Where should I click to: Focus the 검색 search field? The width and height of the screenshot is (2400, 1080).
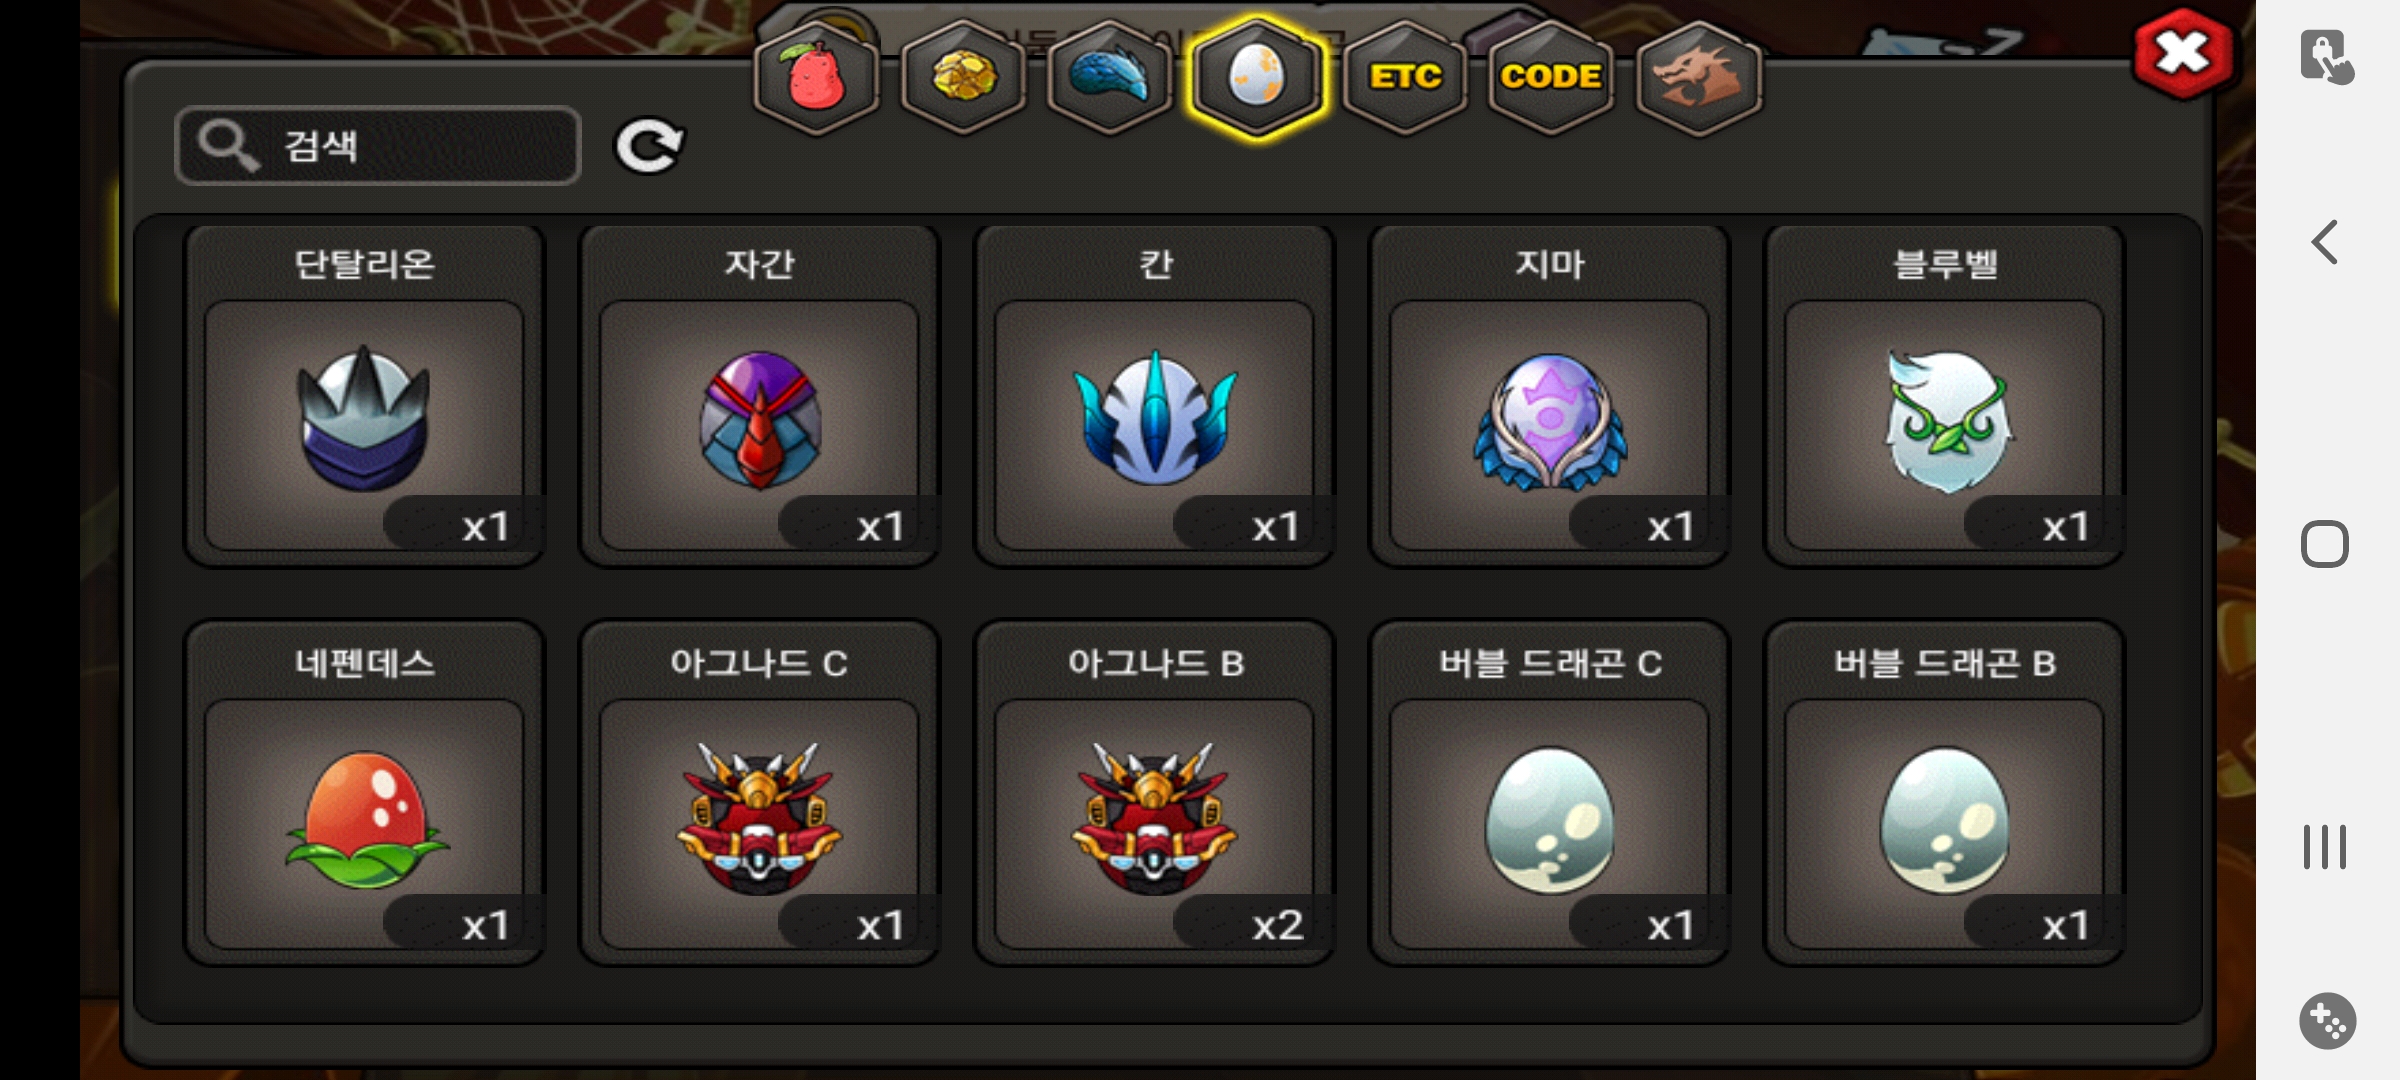click(378, 146)
